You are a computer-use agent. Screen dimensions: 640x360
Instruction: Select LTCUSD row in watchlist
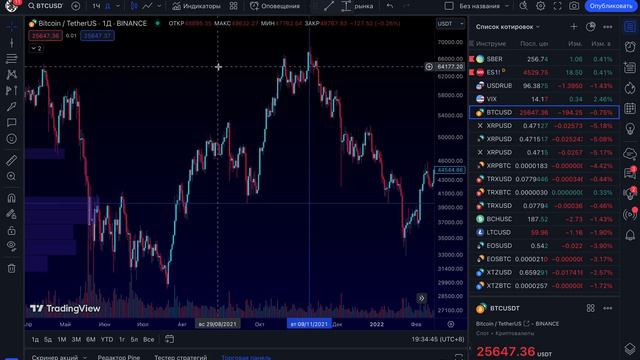tap(544, 232)
